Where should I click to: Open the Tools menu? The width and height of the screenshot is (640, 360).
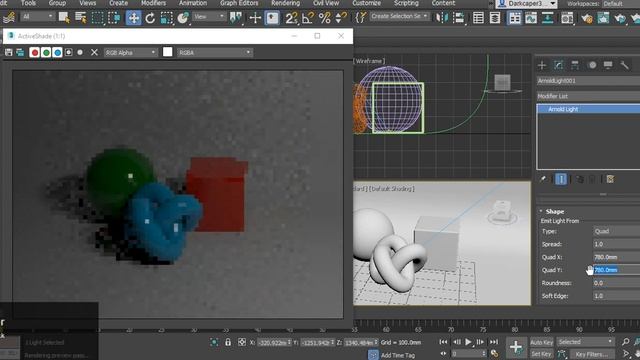(x=28, y=3)
